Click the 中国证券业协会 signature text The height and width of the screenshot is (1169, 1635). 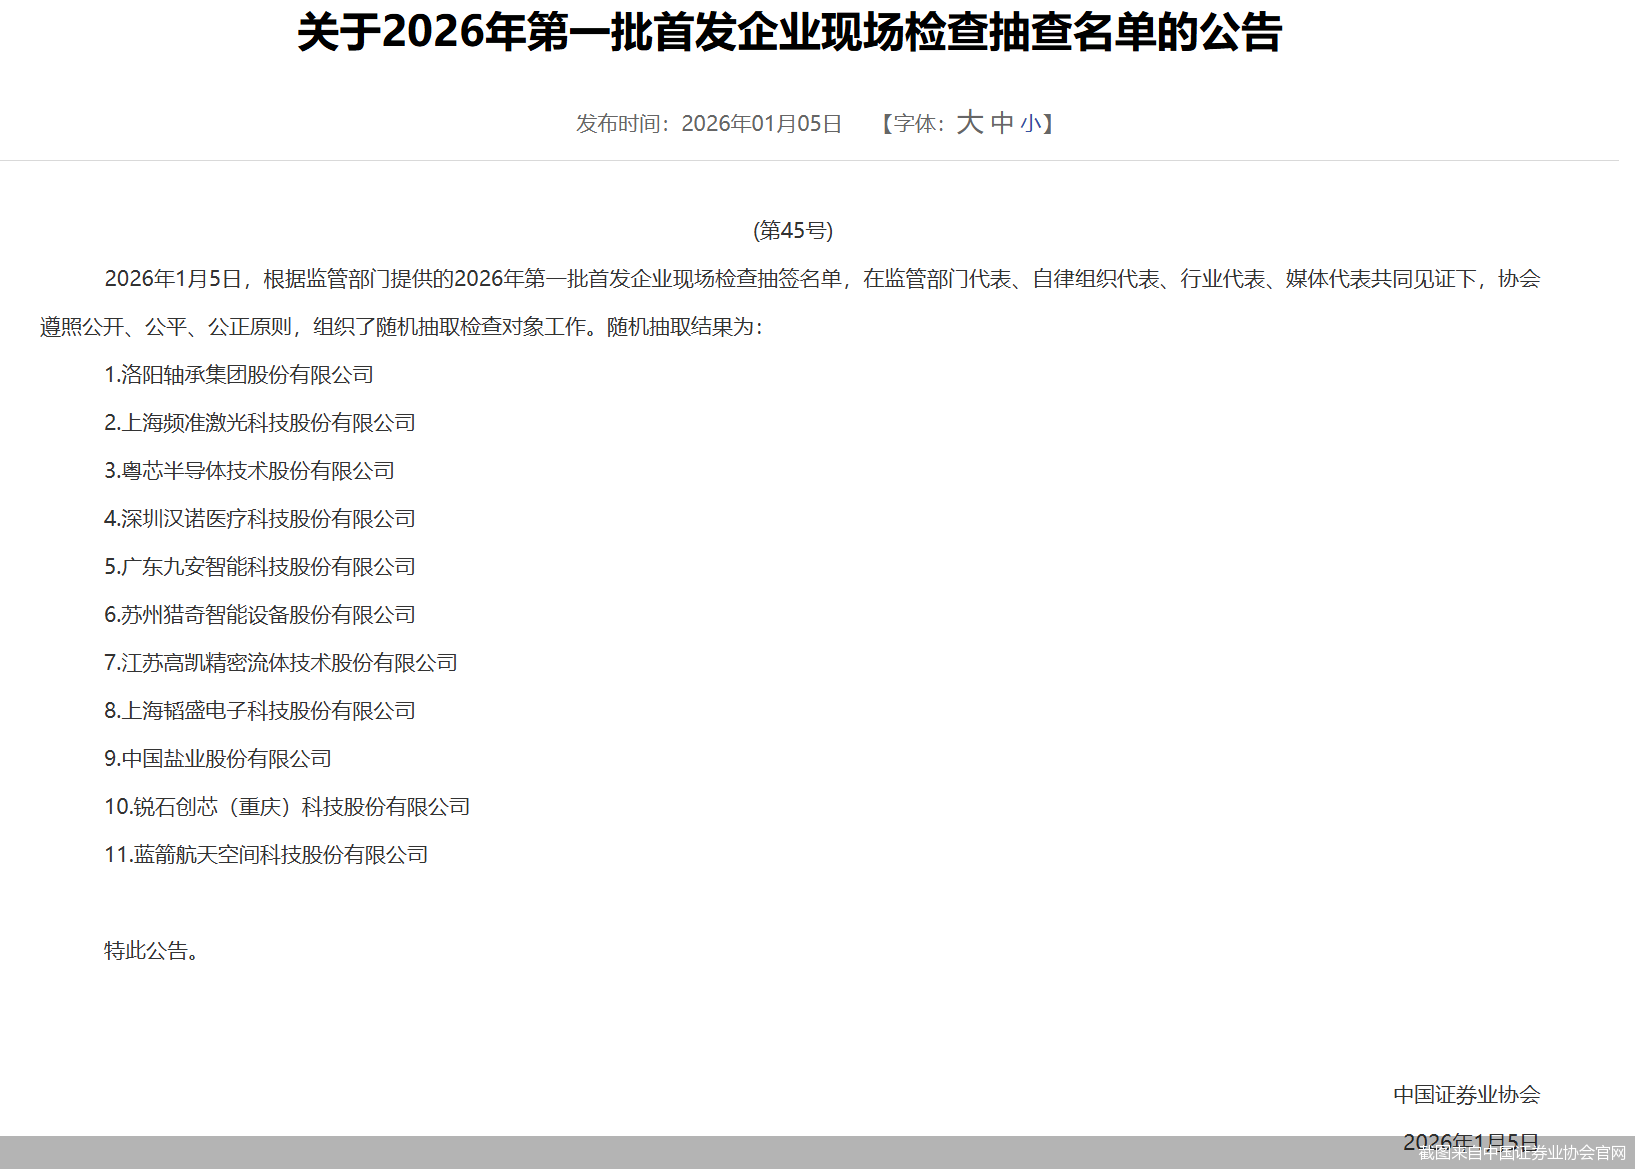pyautogui.click(x=1466, y=1094)
